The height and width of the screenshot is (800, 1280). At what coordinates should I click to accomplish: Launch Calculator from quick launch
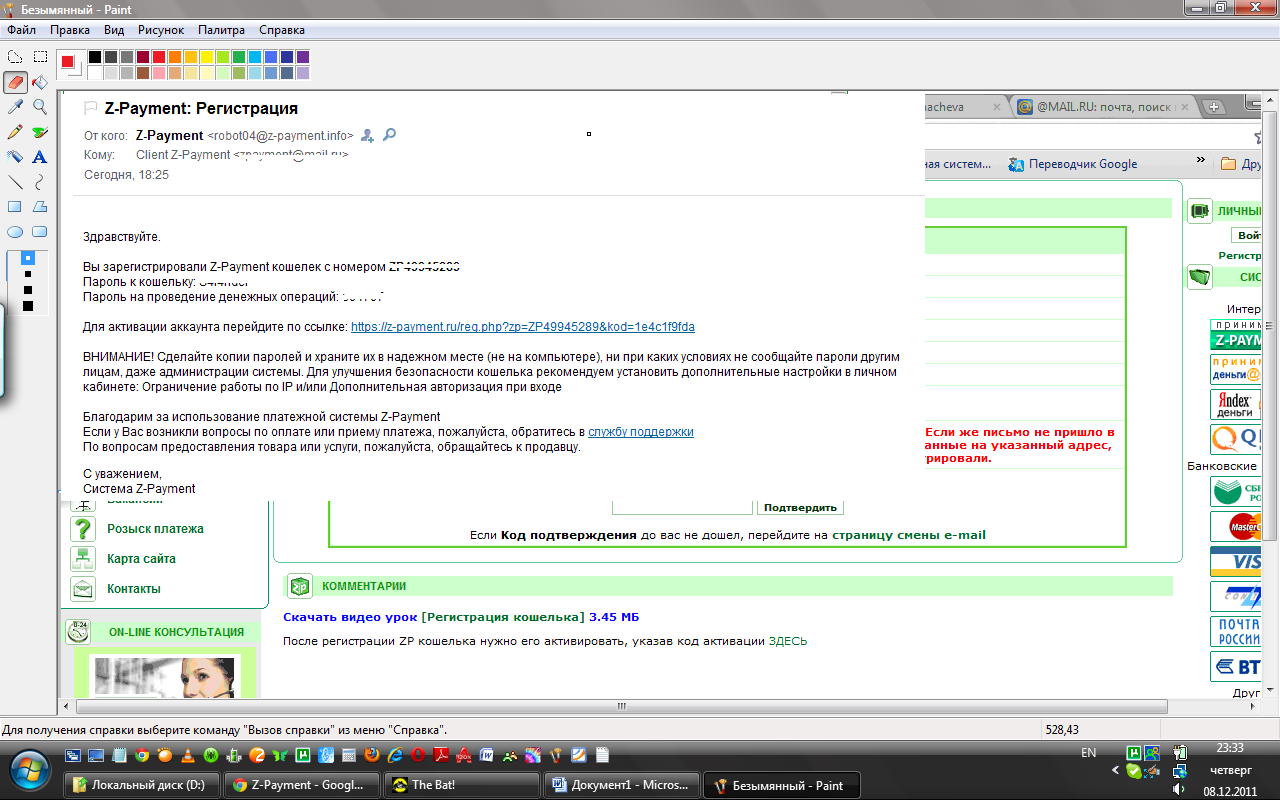tap(349, 755)
